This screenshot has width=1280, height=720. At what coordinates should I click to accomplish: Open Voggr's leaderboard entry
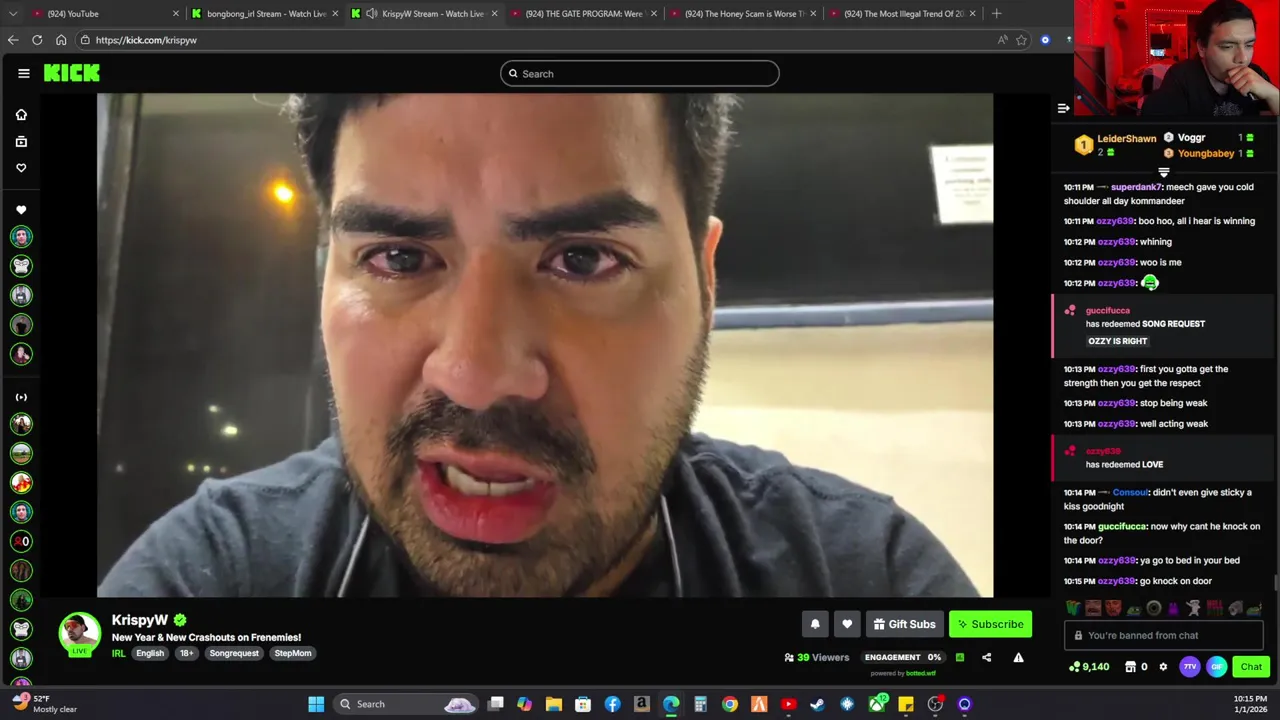[1208, 138]
